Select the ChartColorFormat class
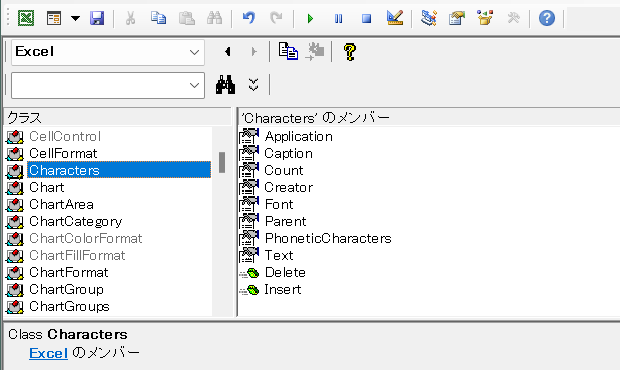This screenshot has height=370, width=620. click(86, 238)
